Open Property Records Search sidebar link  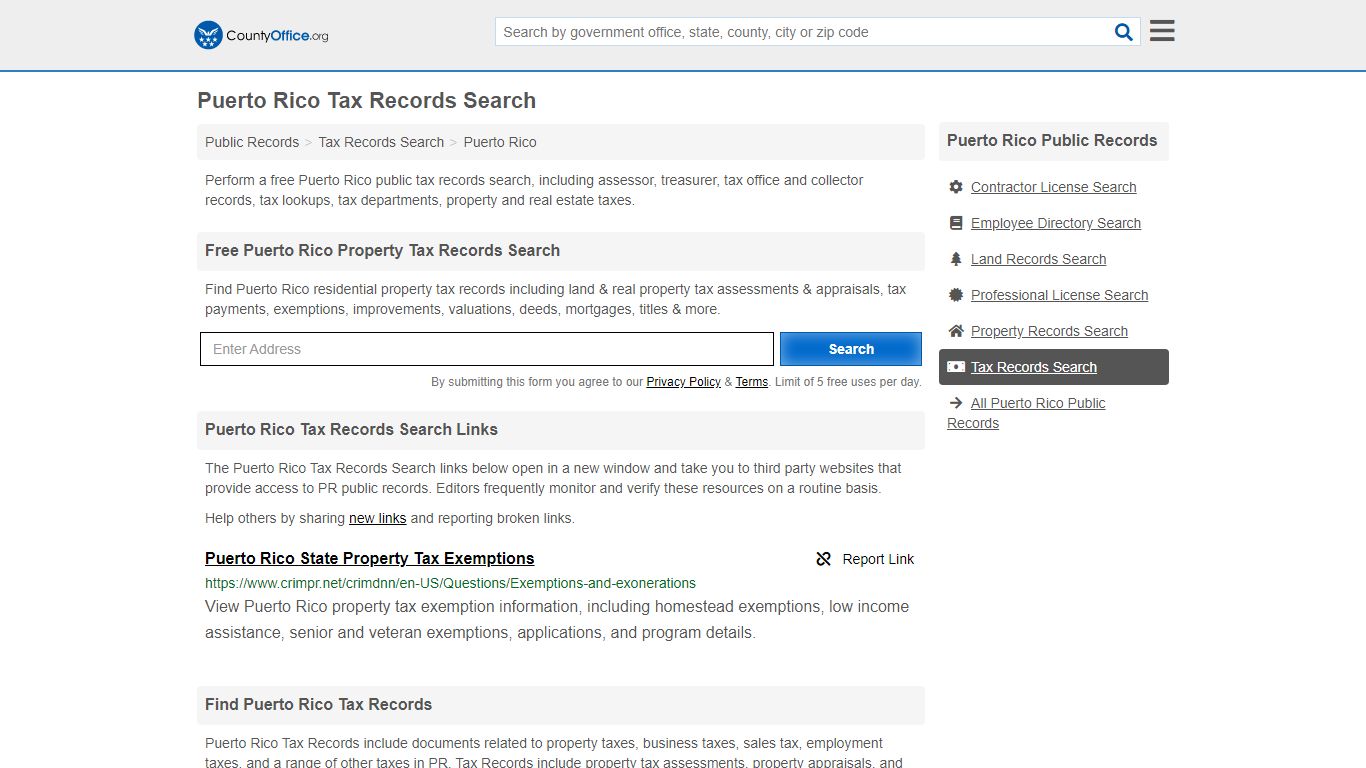tap(1049, 331)
